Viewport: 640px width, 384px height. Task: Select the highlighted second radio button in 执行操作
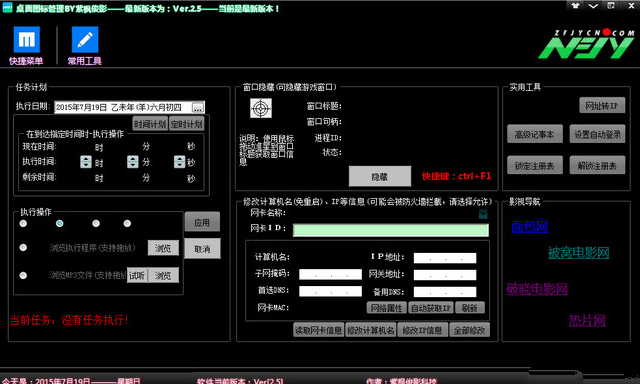(x=60, y=223)
